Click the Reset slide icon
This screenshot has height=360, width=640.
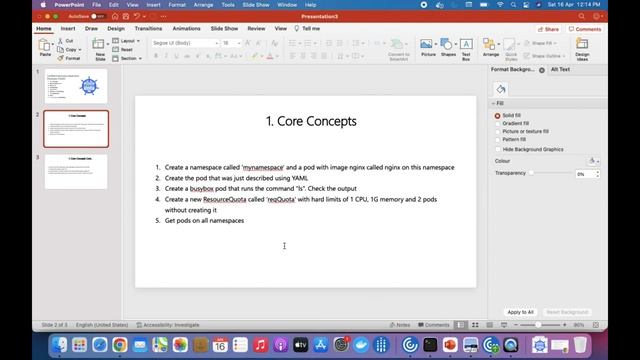116,49
